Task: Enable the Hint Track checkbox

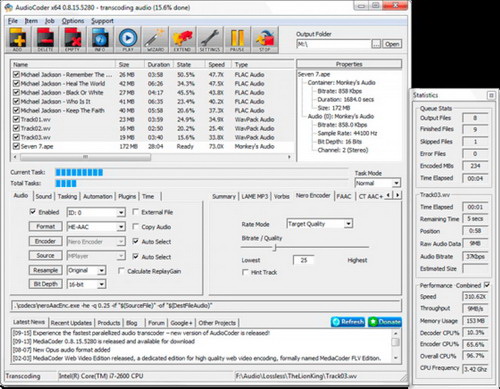Action: pos(245,272)
